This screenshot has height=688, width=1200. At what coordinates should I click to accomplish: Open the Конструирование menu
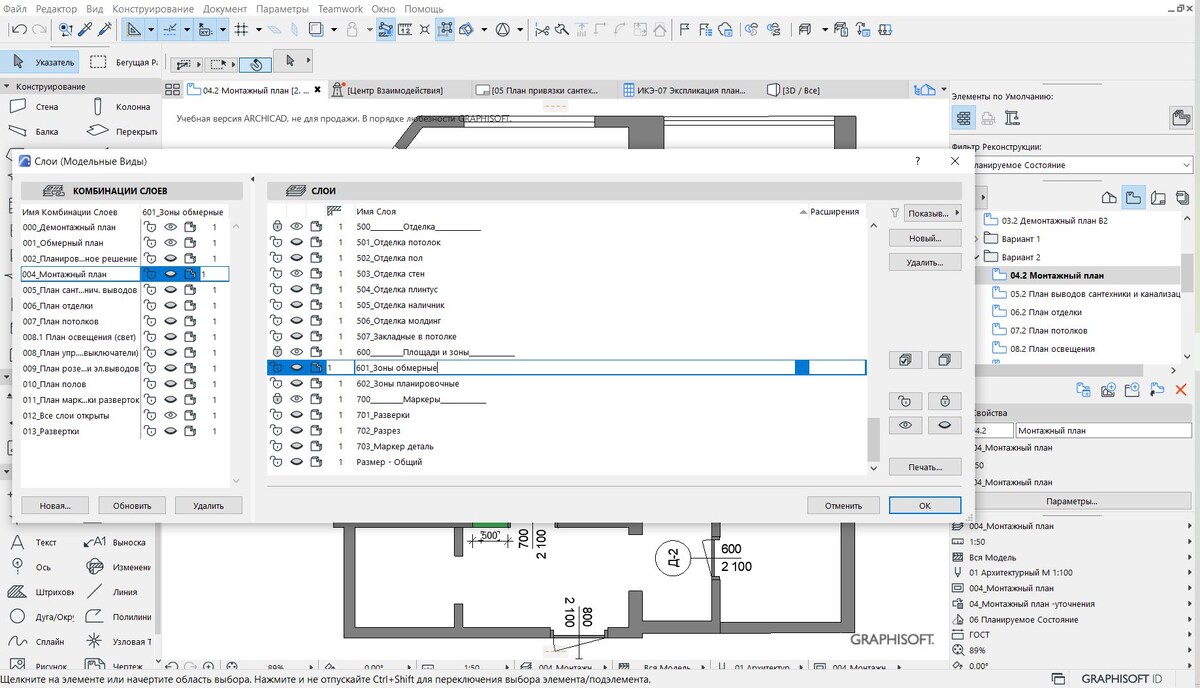(153, 8)
